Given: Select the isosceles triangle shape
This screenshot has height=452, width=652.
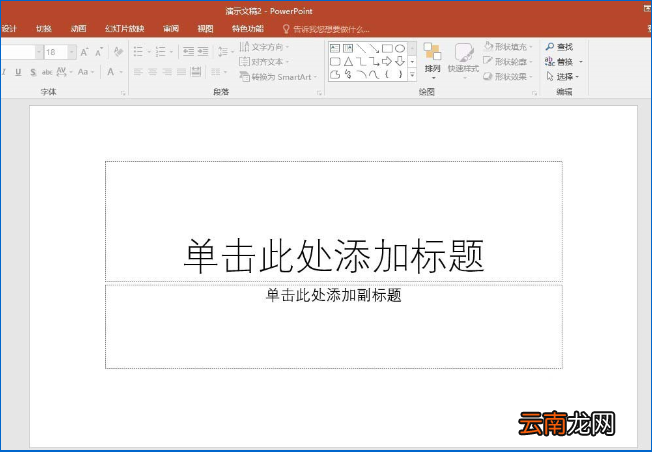Looking at the screenshot, I should pyautogui.click(x=348, y=62).
